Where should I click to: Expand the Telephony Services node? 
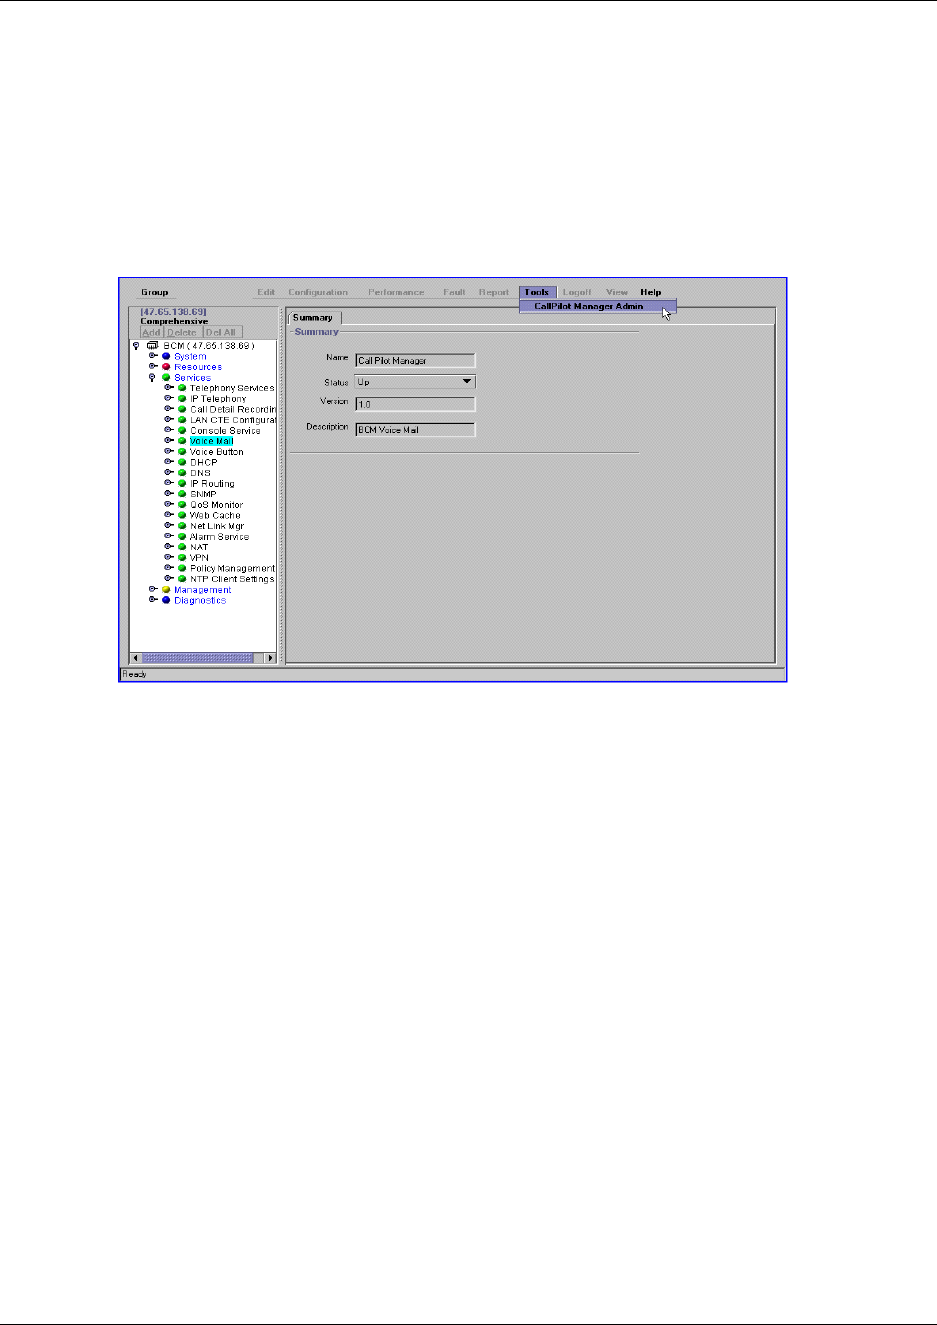pyautogui.click(x=169, y=388)
